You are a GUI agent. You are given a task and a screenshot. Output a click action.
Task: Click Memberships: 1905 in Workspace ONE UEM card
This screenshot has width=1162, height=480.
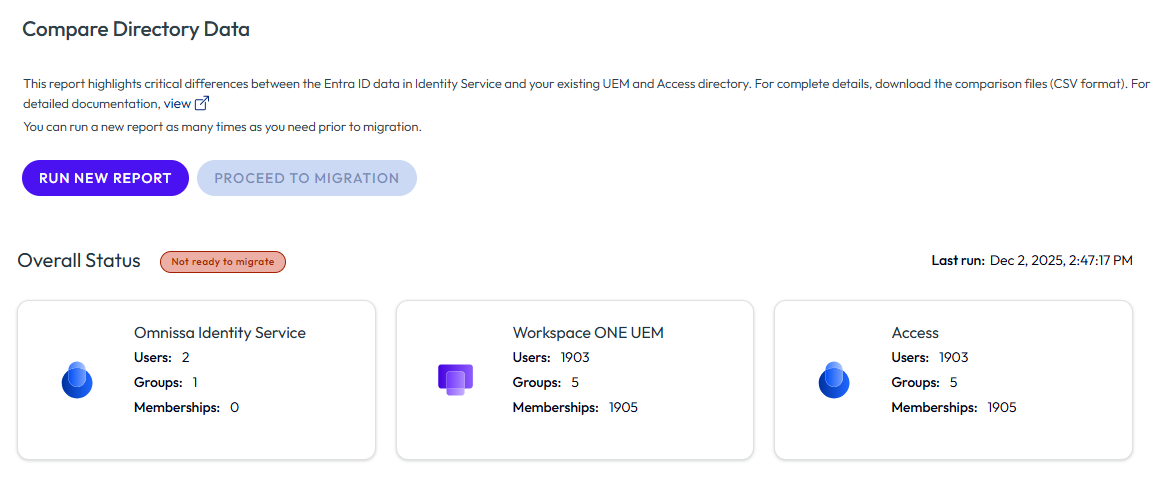(x=575, y=407)
